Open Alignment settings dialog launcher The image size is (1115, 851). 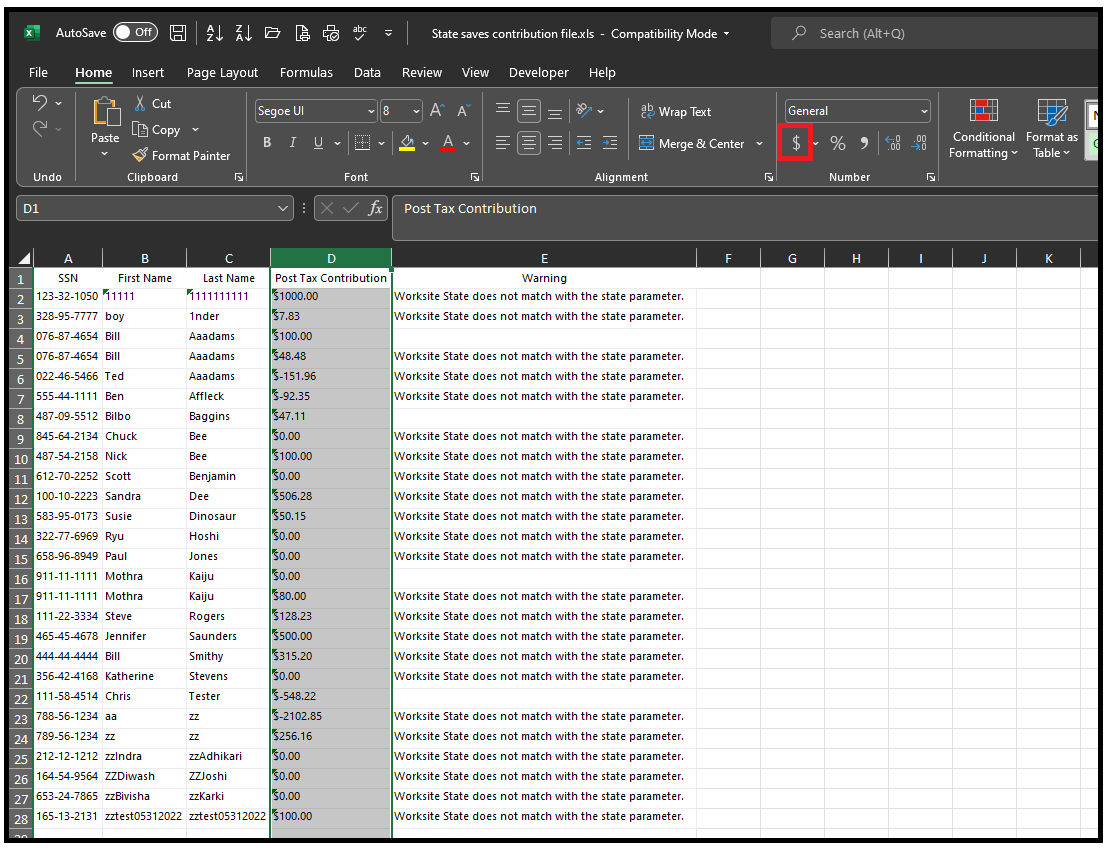point(769,177)
